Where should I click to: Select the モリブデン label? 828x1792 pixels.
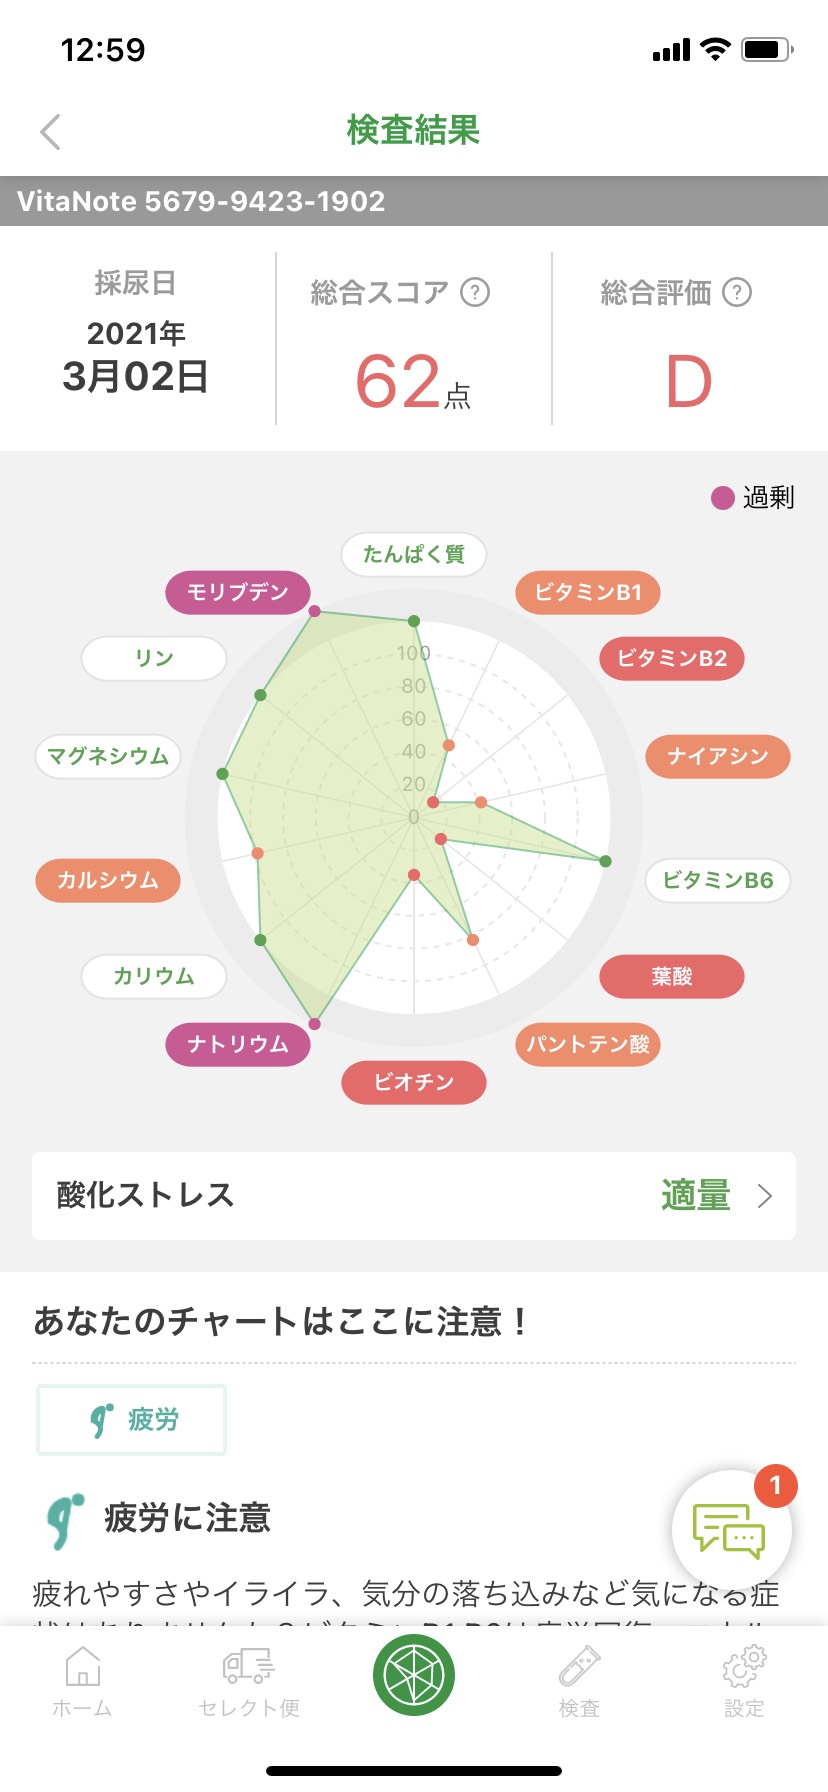(238, 592)
